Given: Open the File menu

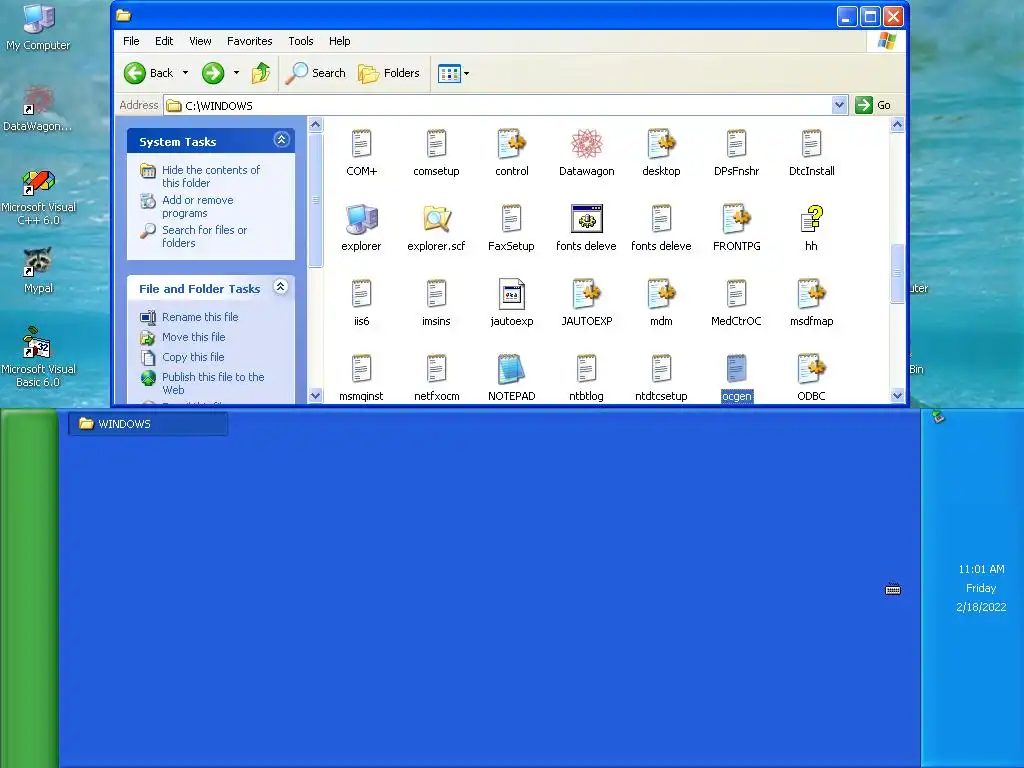Looking at the screenshot, I should 131,41.
